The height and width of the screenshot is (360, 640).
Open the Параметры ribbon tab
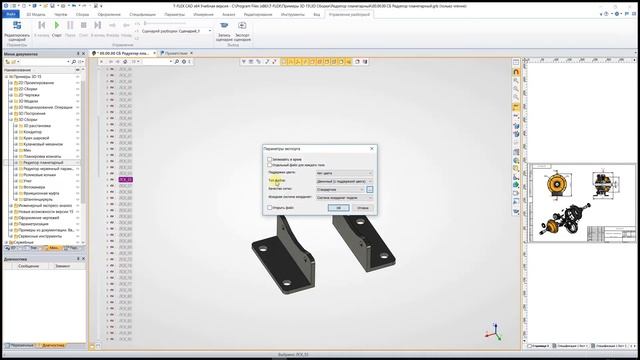175,14
